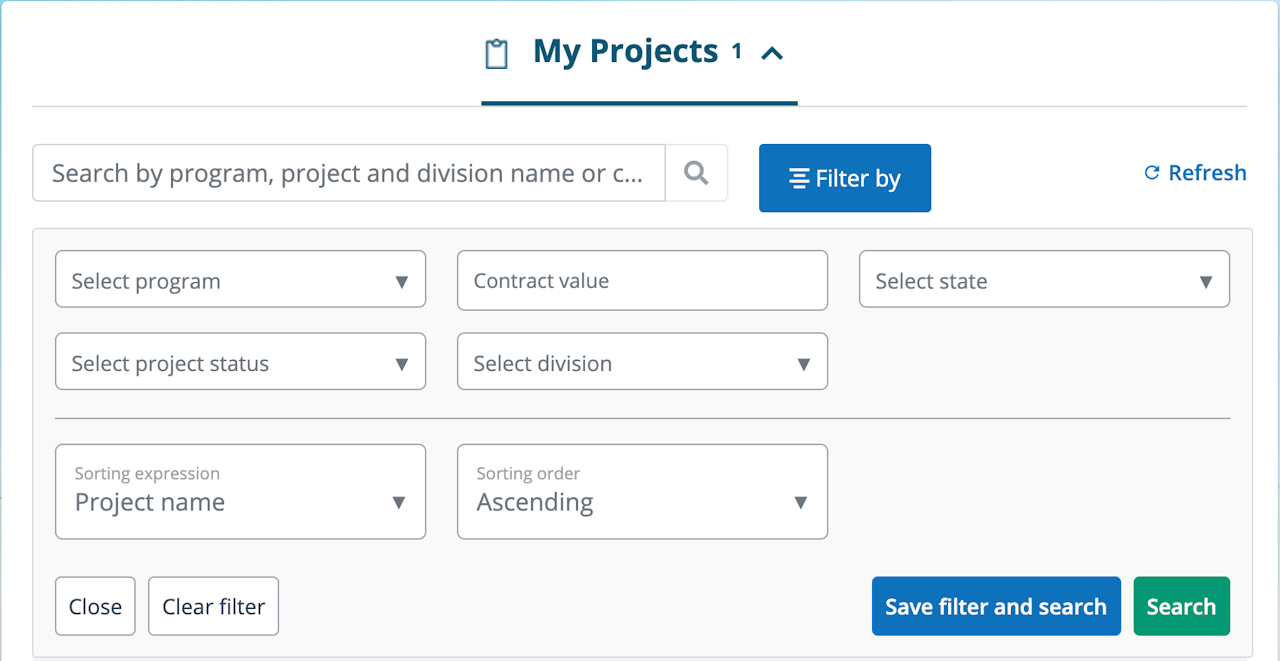Click the filter lines icon in Filter by

click(799, 179)
